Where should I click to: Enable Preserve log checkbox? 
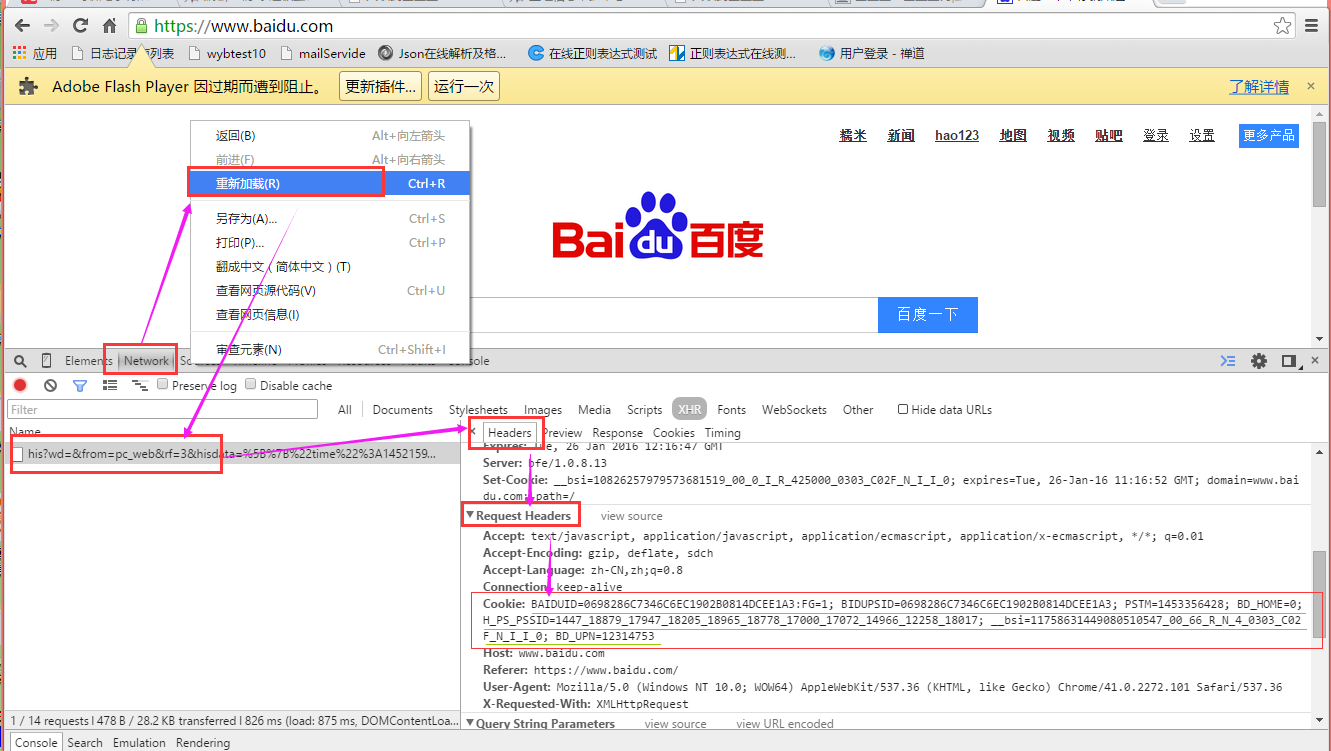point(163,385)
